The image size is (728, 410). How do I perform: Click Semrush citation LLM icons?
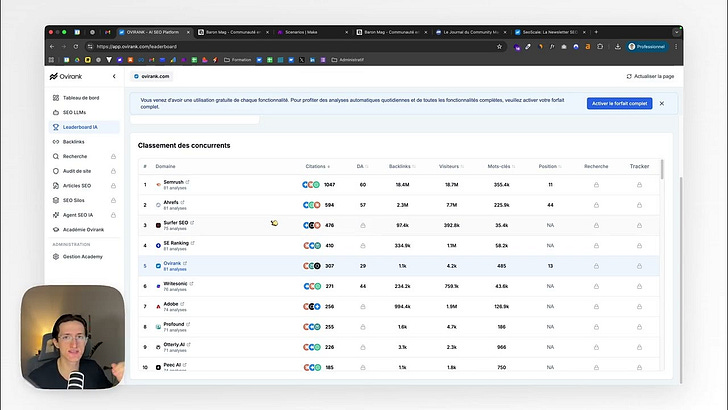311,185
